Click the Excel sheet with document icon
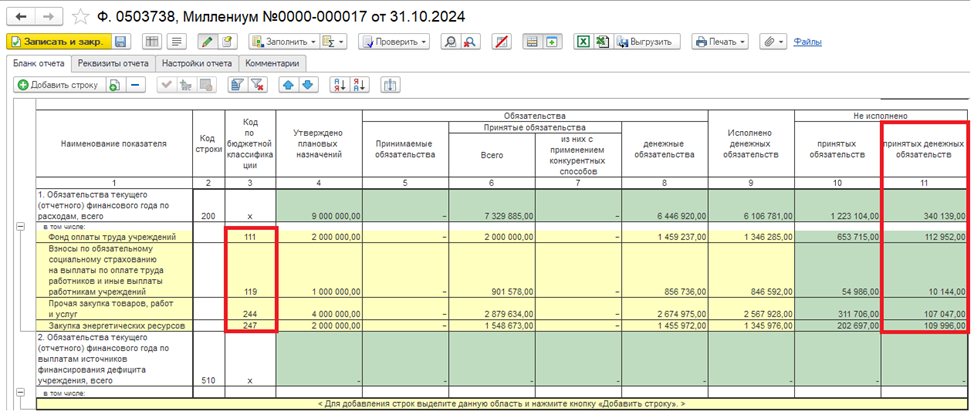 pos(602,42)
